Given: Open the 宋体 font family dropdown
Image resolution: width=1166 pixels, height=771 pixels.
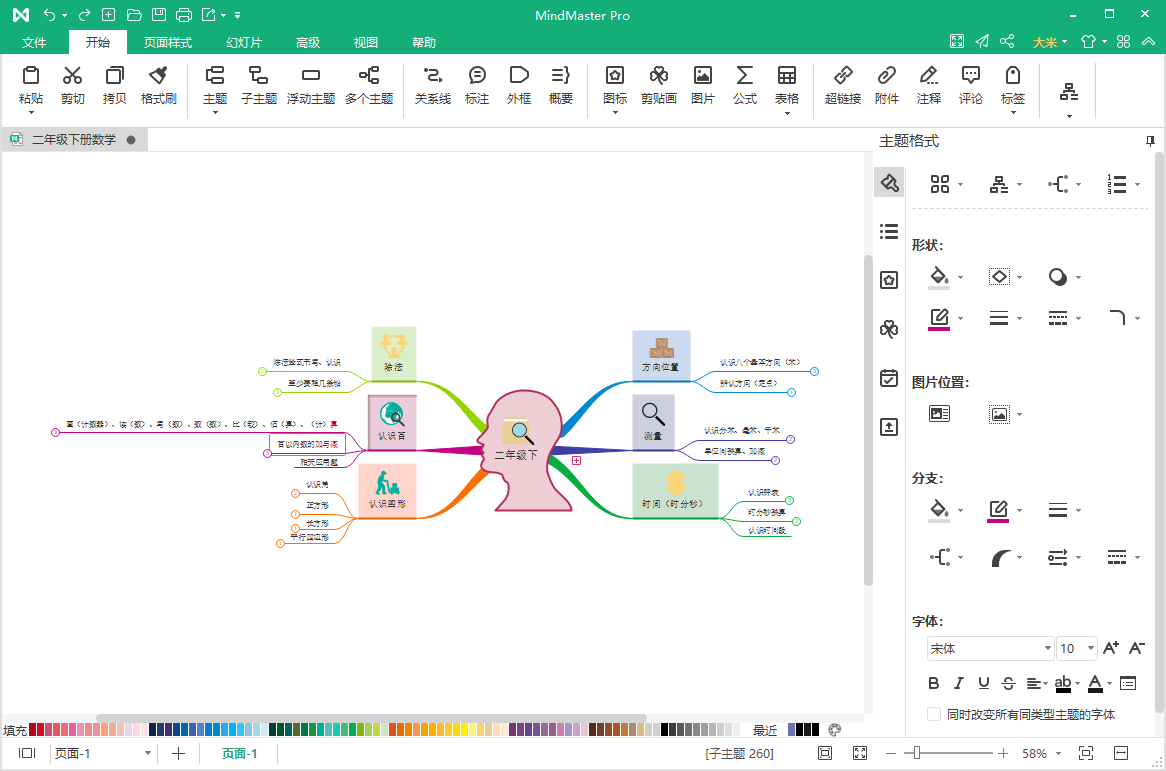Looking at the screenshot, I should [x=990, y=649].
